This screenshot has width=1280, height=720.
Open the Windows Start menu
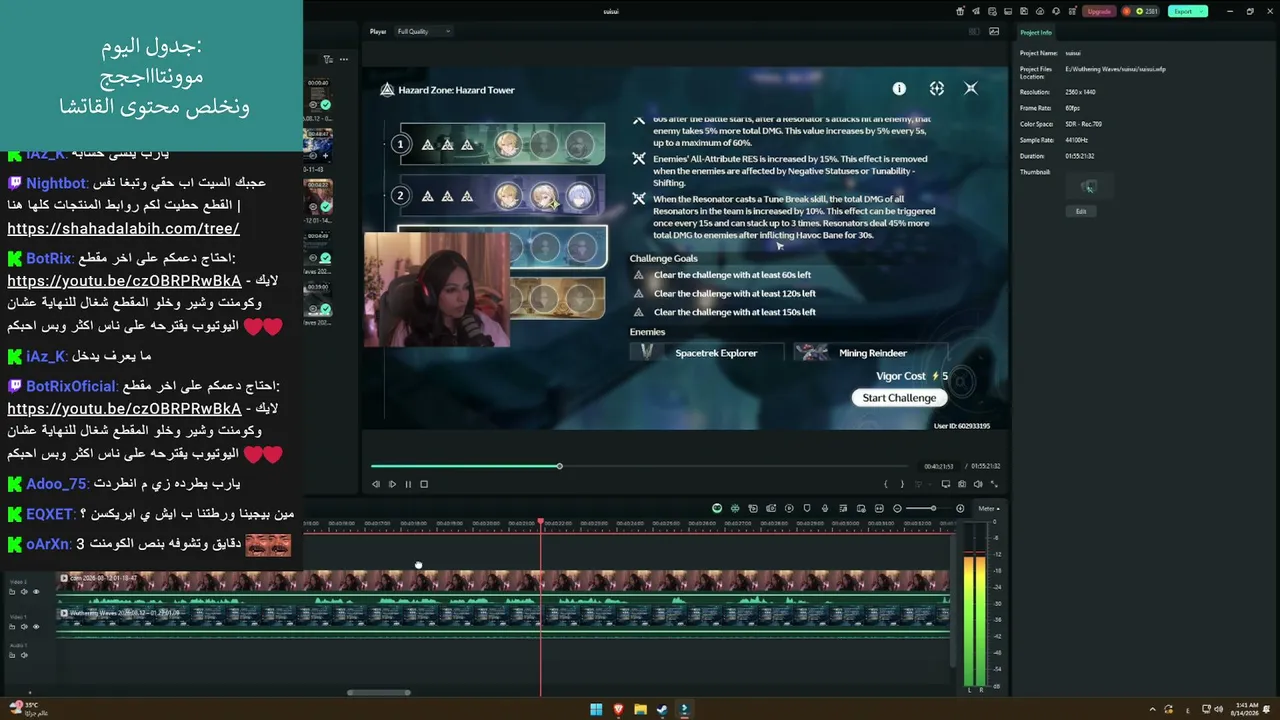pos(596,710)
